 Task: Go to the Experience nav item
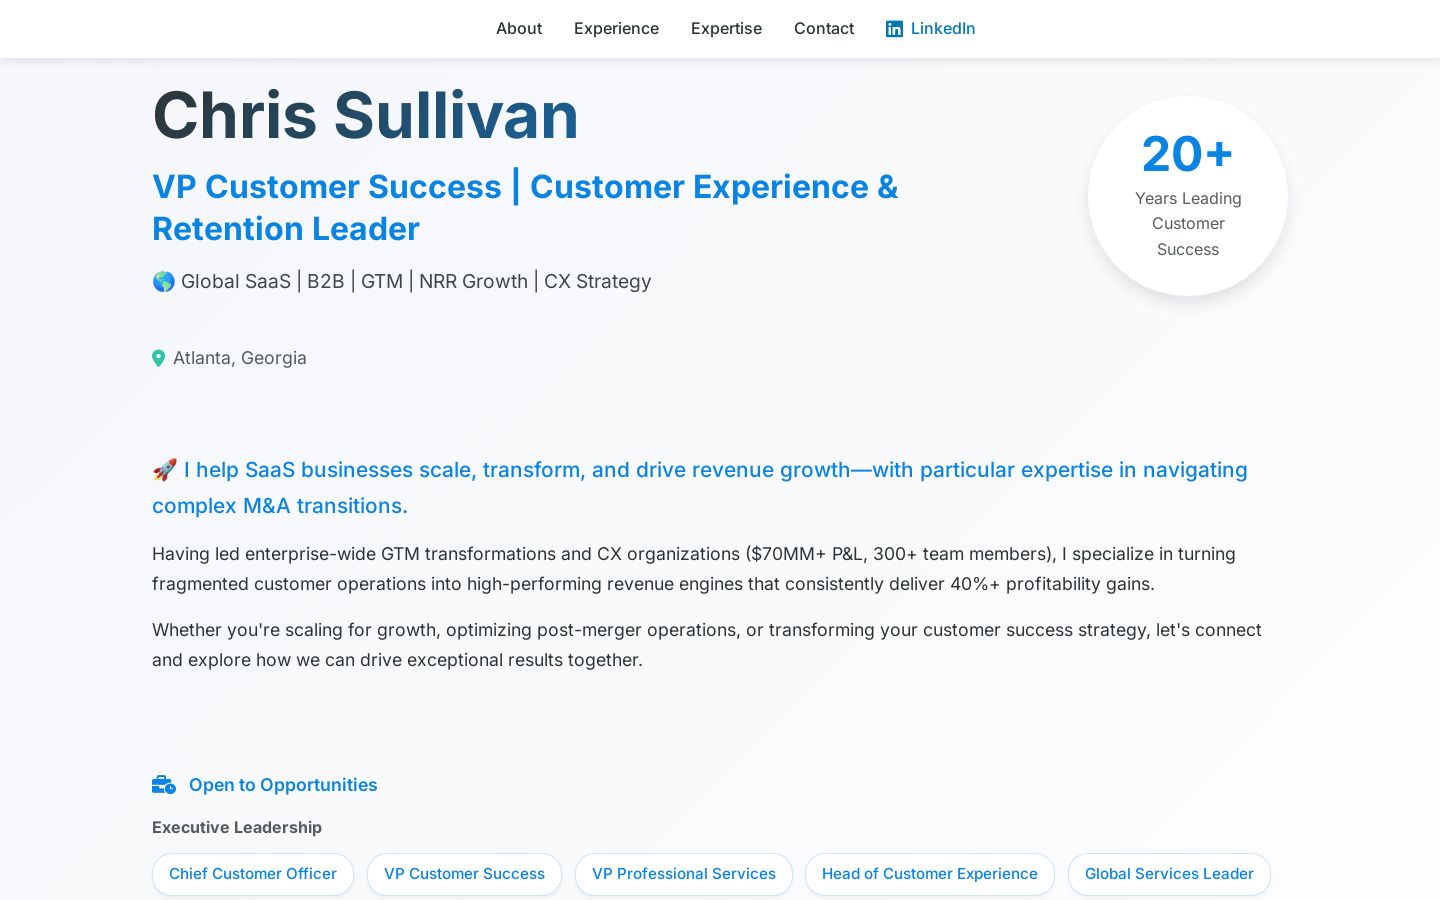(x=616, y=29)
